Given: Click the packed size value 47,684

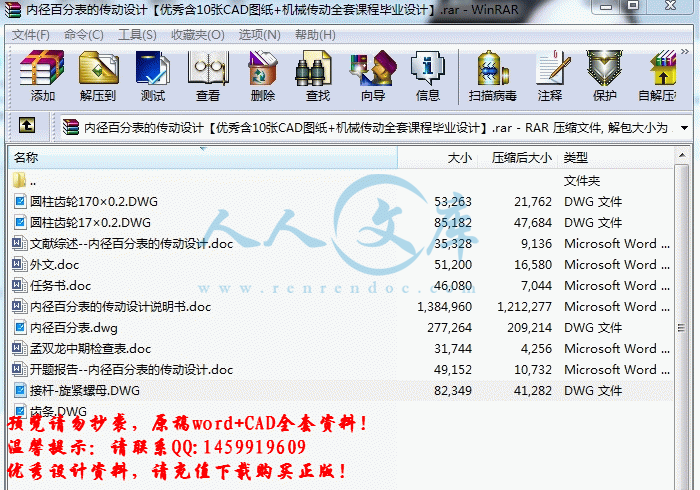Looking at the screenshot, I should (x=533, y=223).
